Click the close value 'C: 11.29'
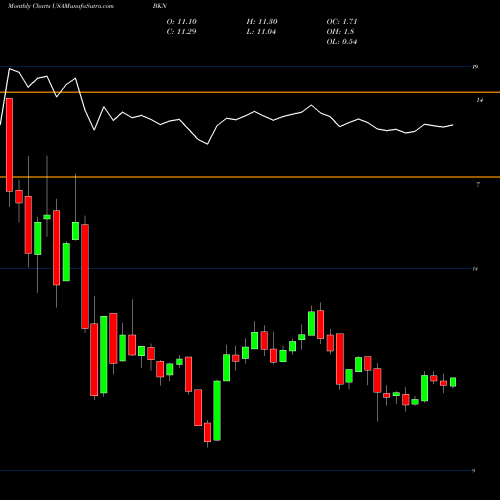The image size is (500, 500). [181, 32]
